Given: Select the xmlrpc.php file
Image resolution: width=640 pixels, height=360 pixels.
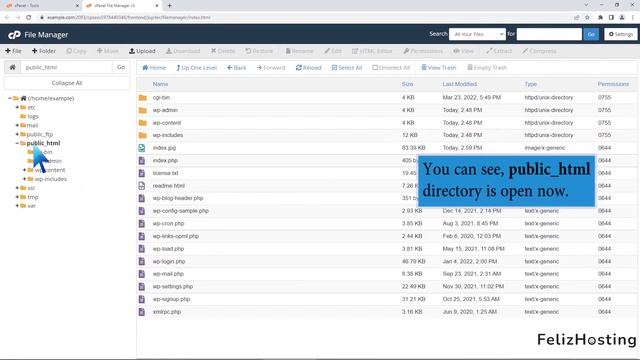Looking at the screenshot, I should (167, 312).
